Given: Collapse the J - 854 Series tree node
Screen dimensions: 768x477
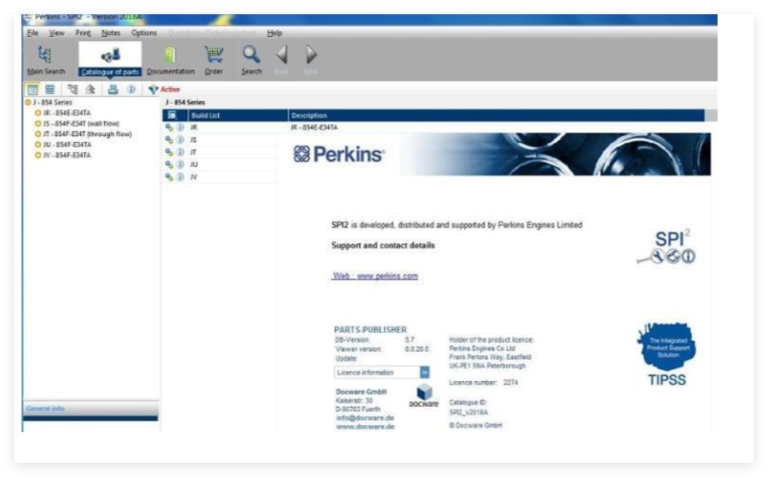Looking at the screenshot, I should (28, 102).
